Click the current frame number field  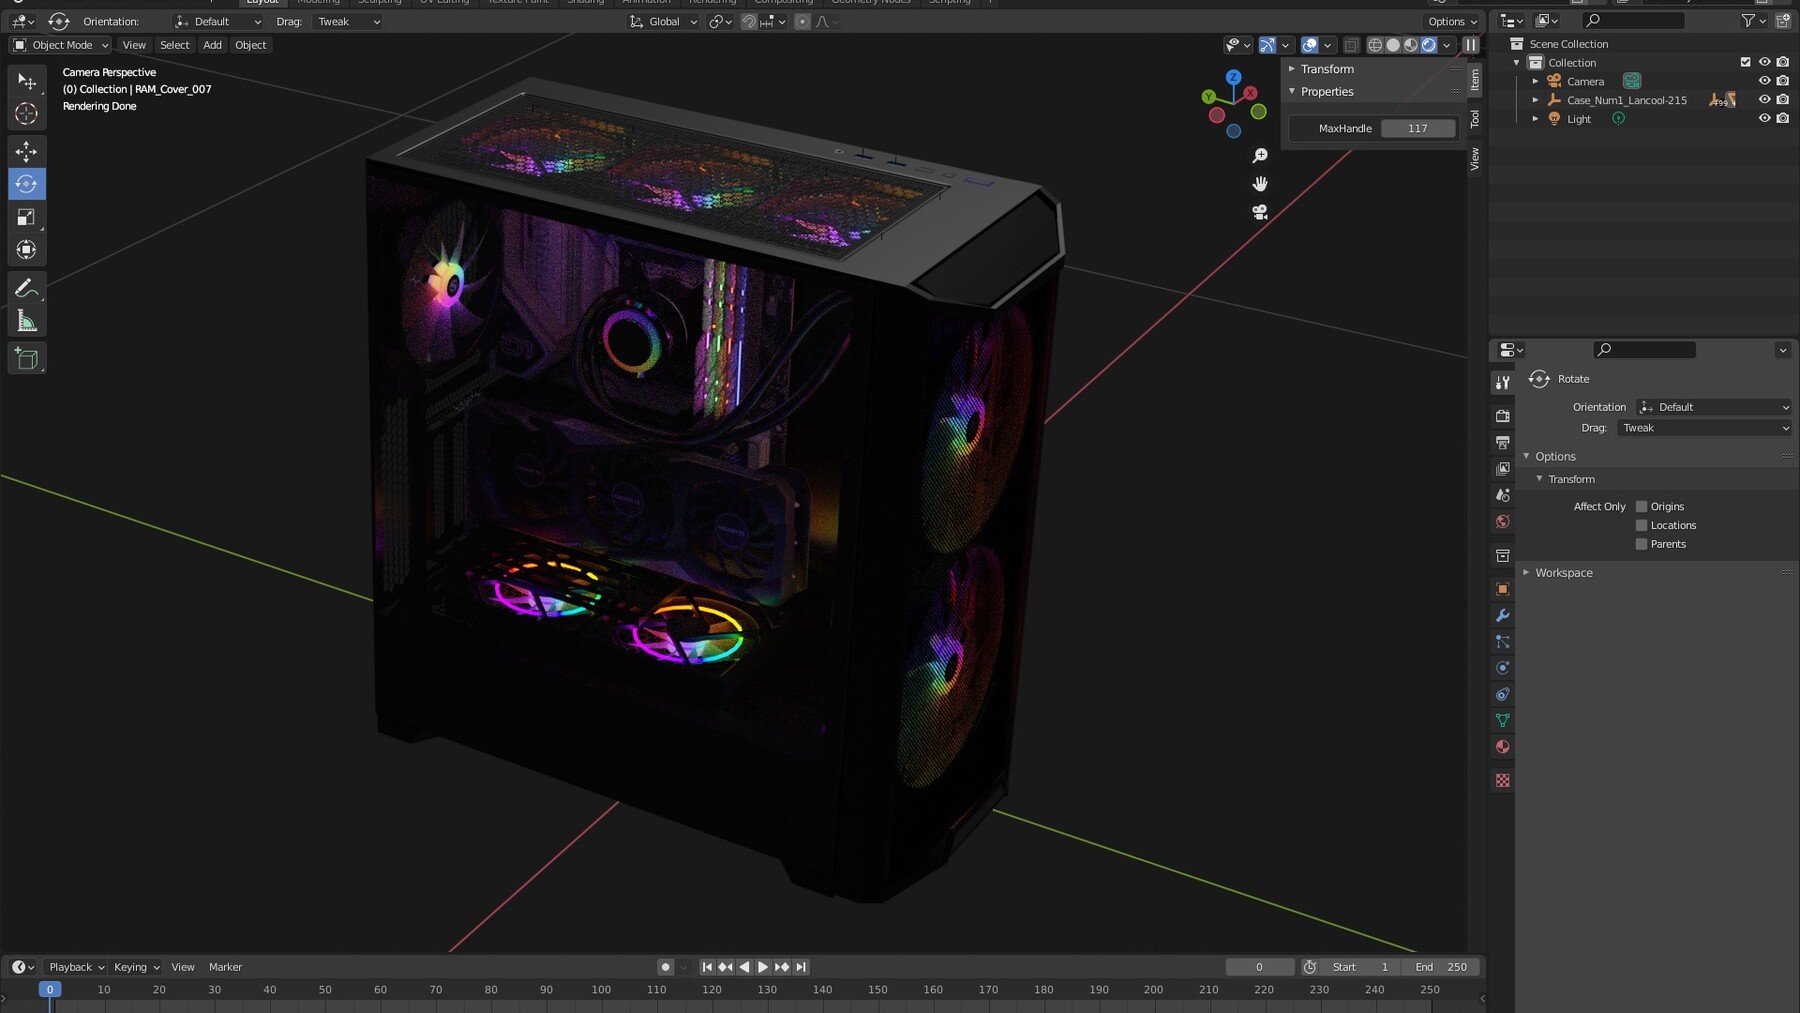(1260, 967)
